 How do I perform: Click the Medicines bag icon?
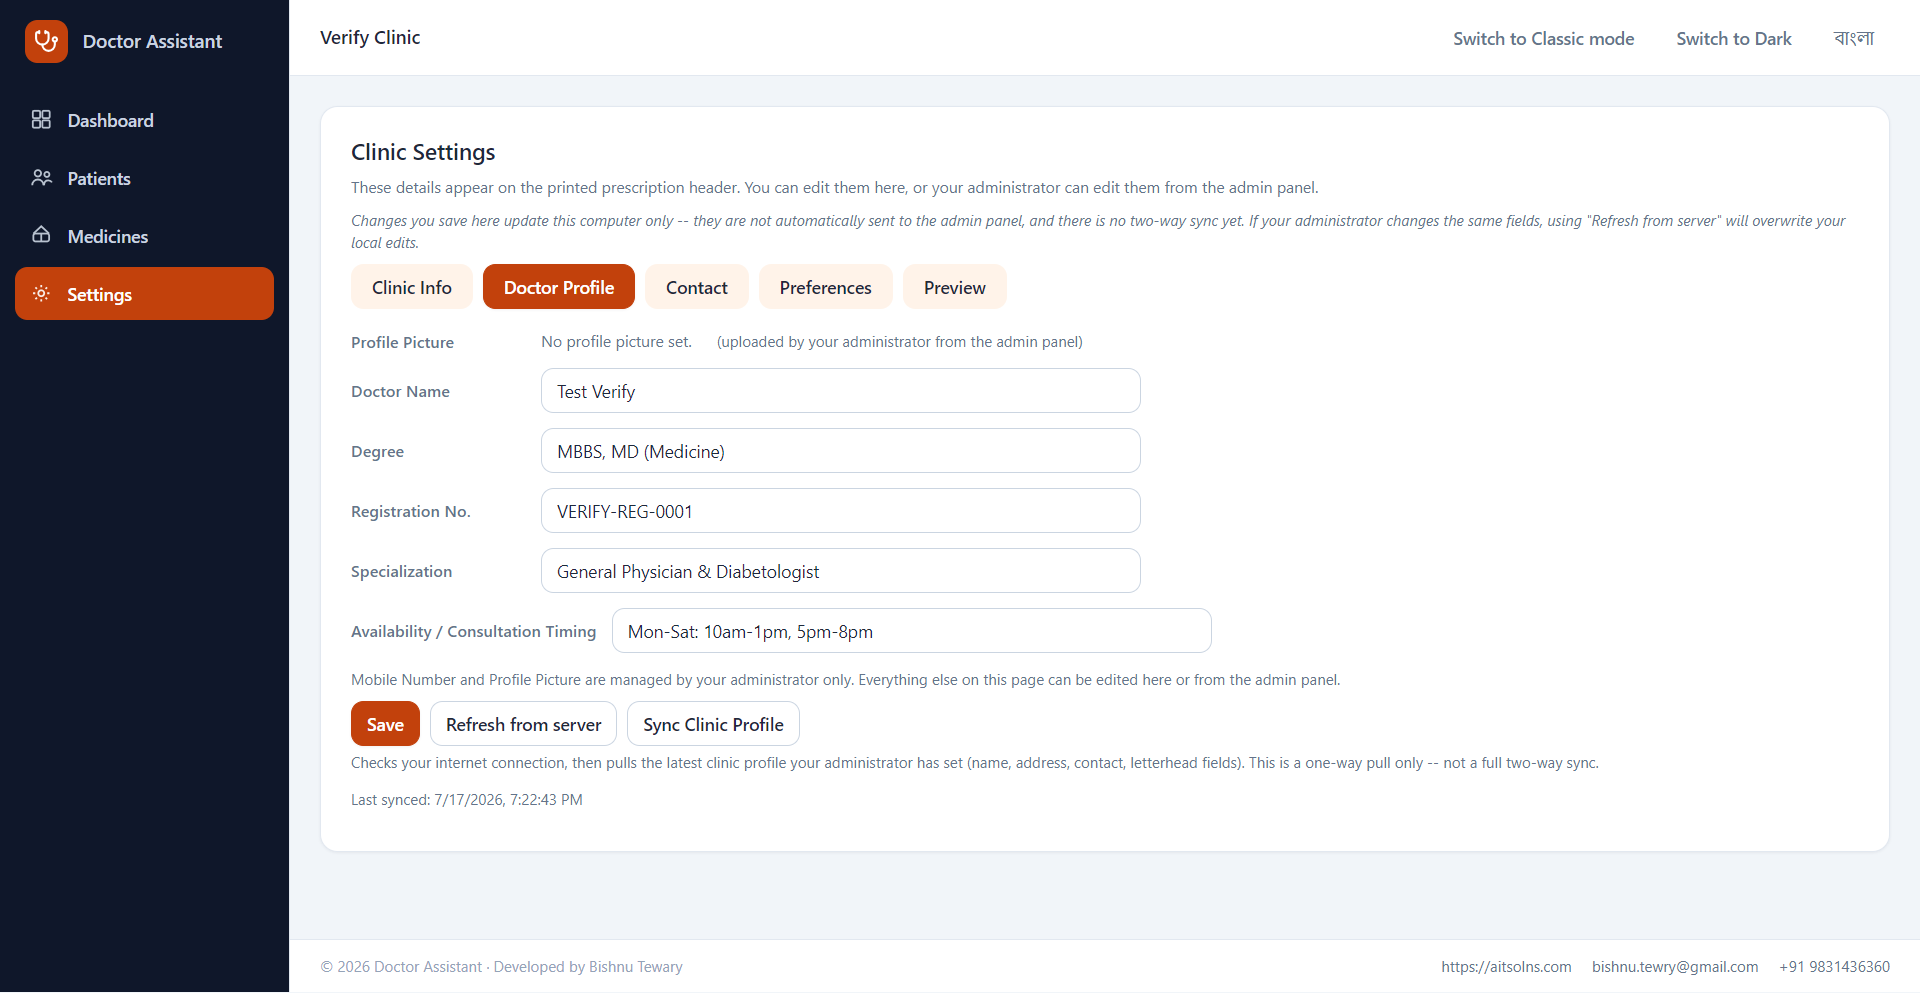point(41,236)
